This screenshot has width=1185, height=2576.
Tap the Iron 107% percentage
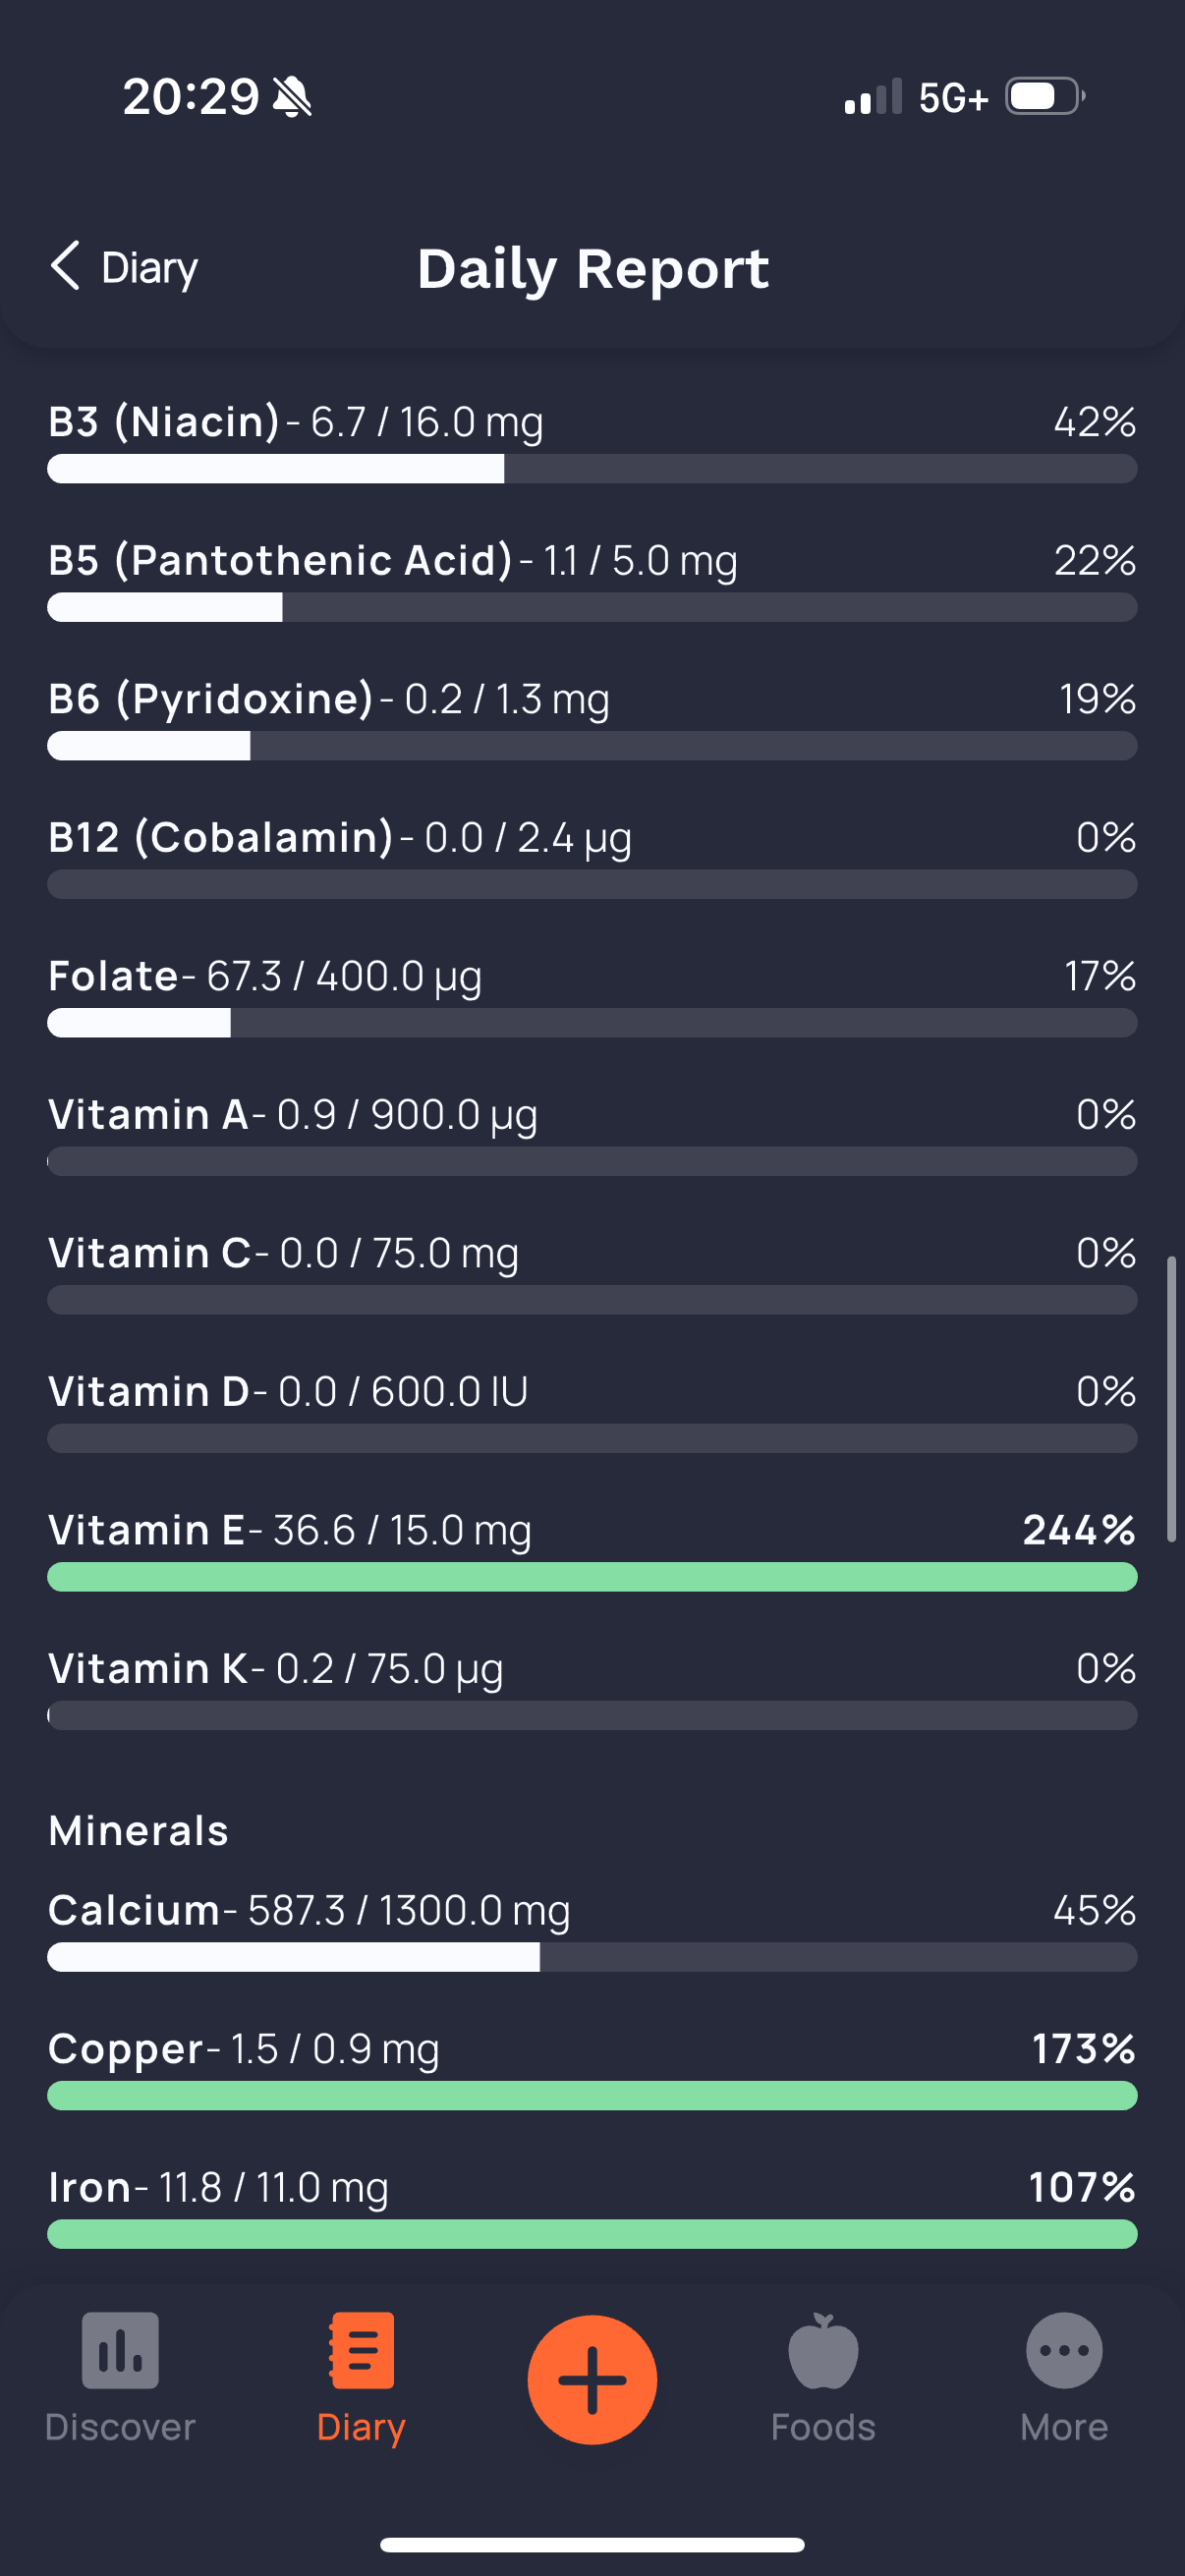click(x=1082, y=2186)
